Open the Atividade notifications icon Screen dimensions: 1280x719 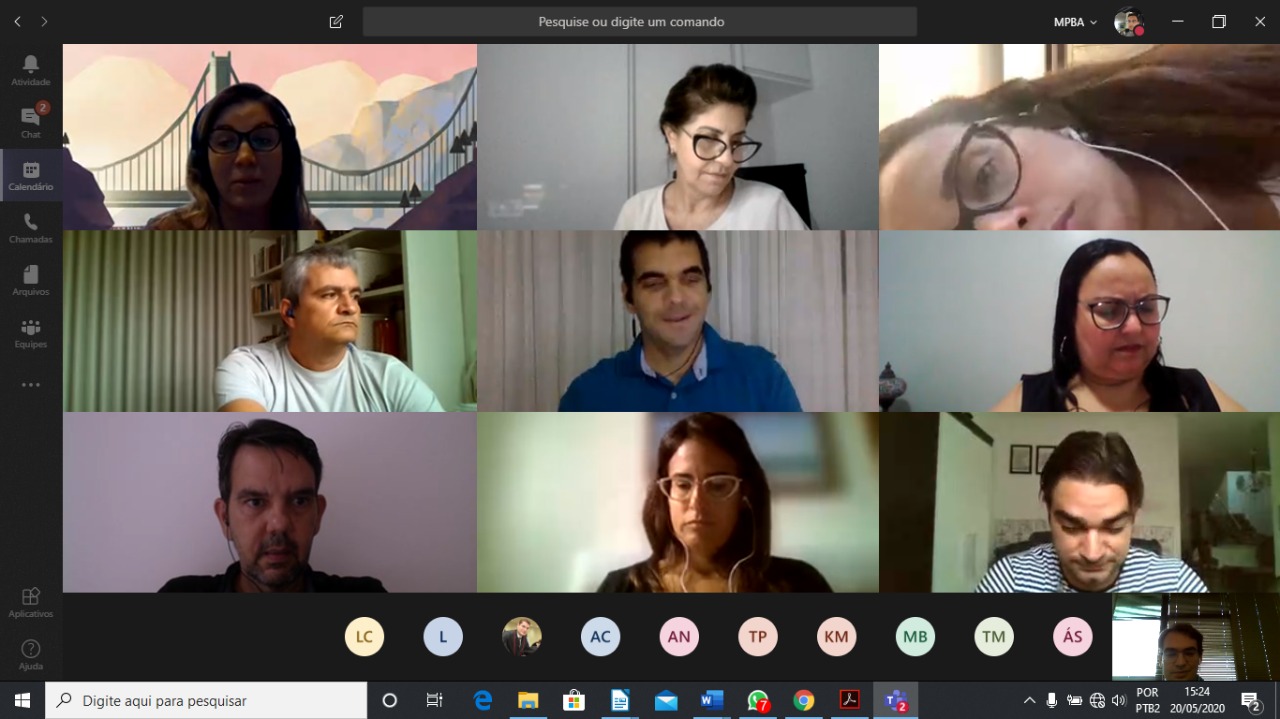click(x=31, y=70)
